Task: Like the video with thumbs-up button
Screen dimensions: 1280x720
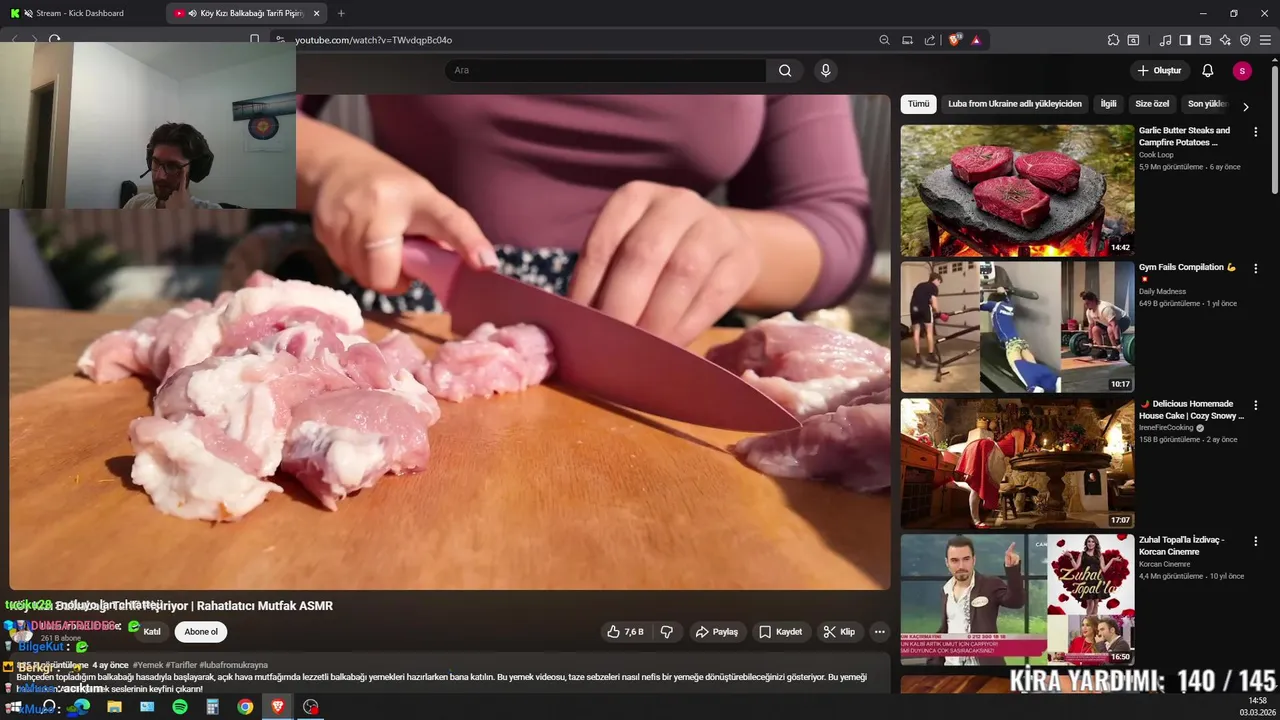Action: point(627,632)
